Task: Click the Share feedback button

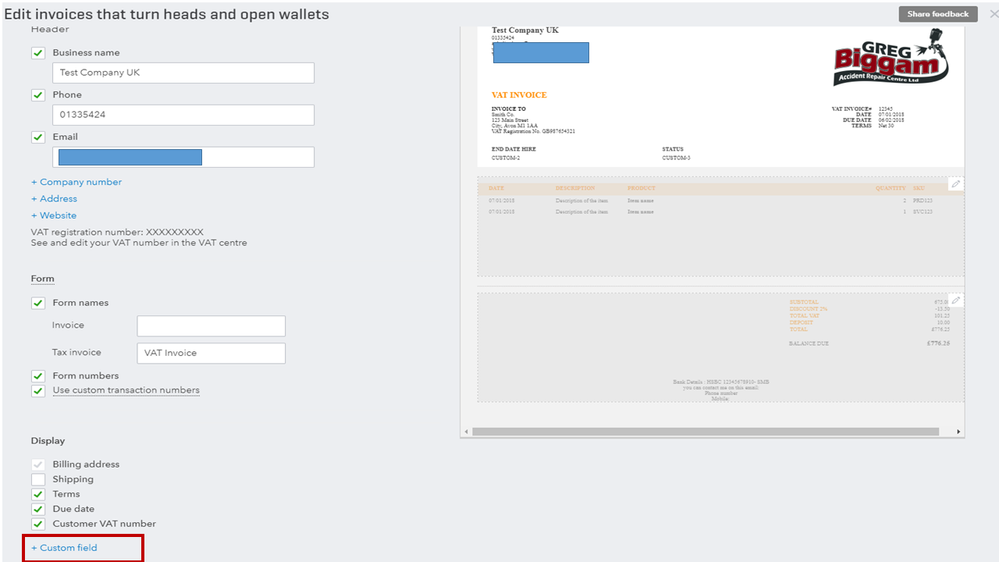Action: (x=938, y=13)
